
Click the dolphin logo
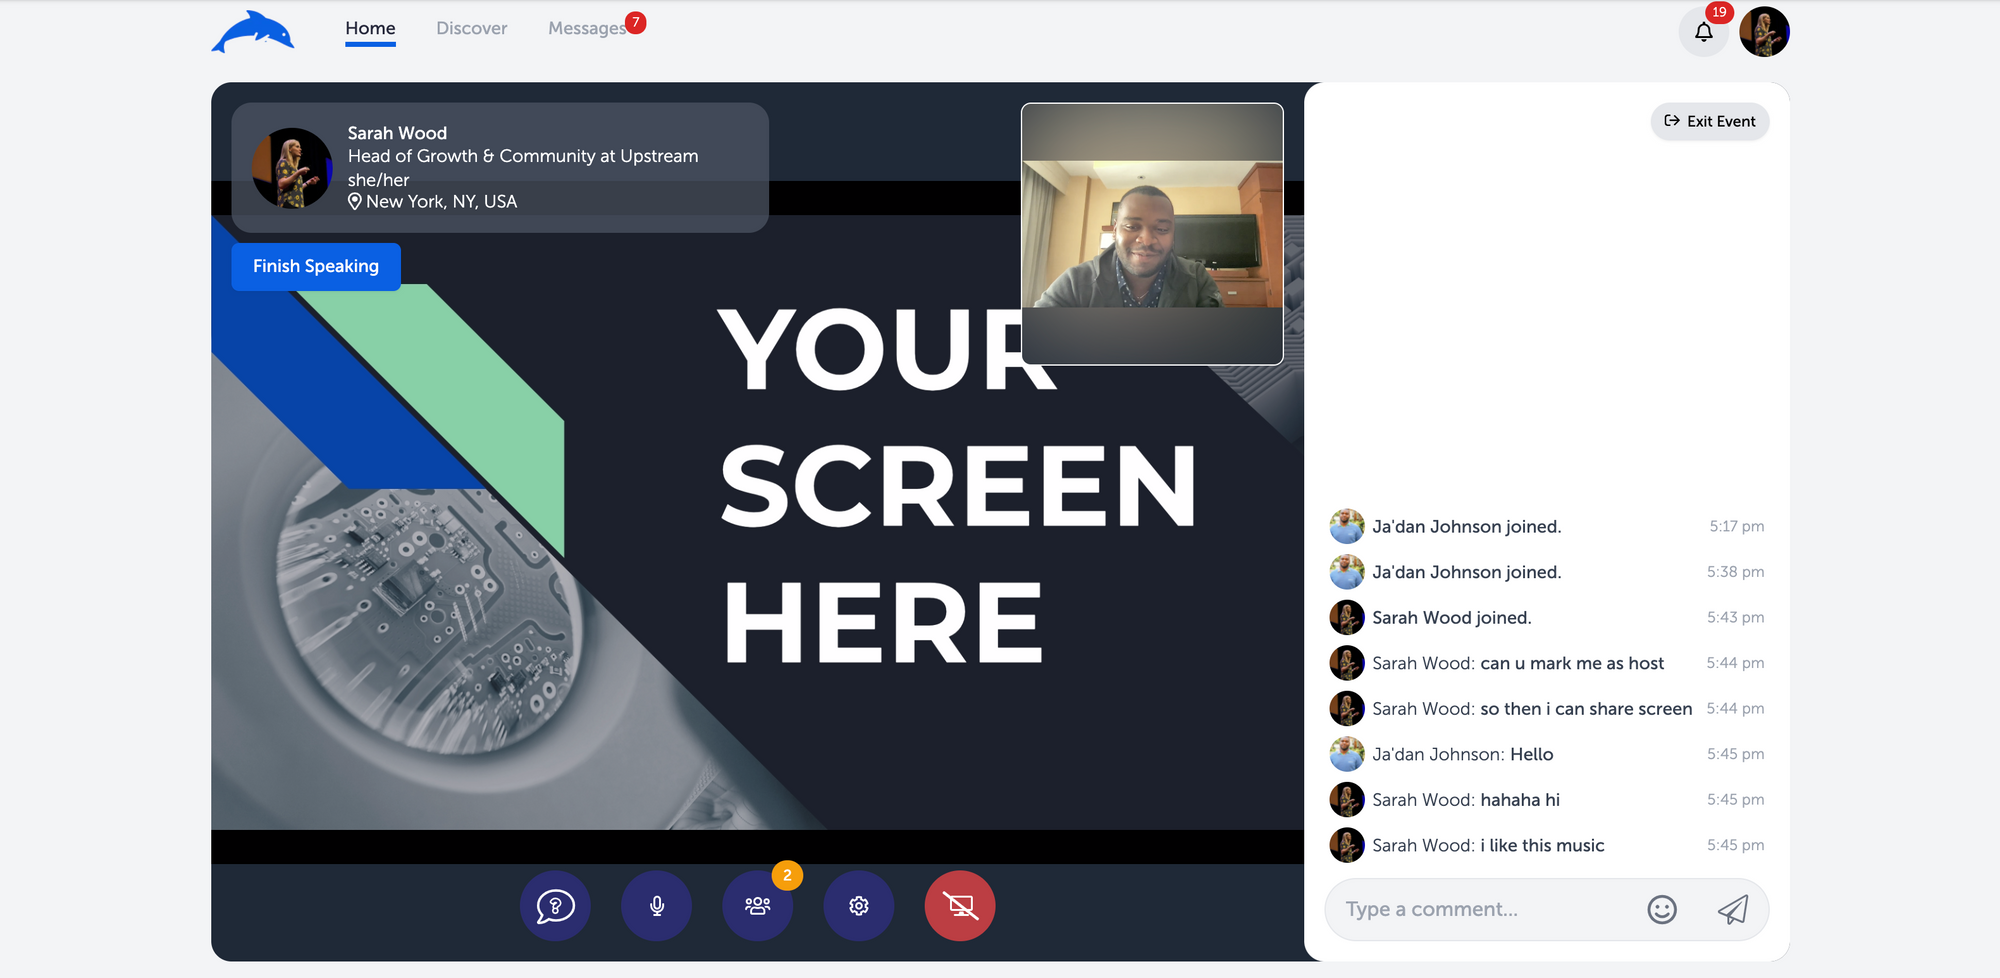point(253,32)
